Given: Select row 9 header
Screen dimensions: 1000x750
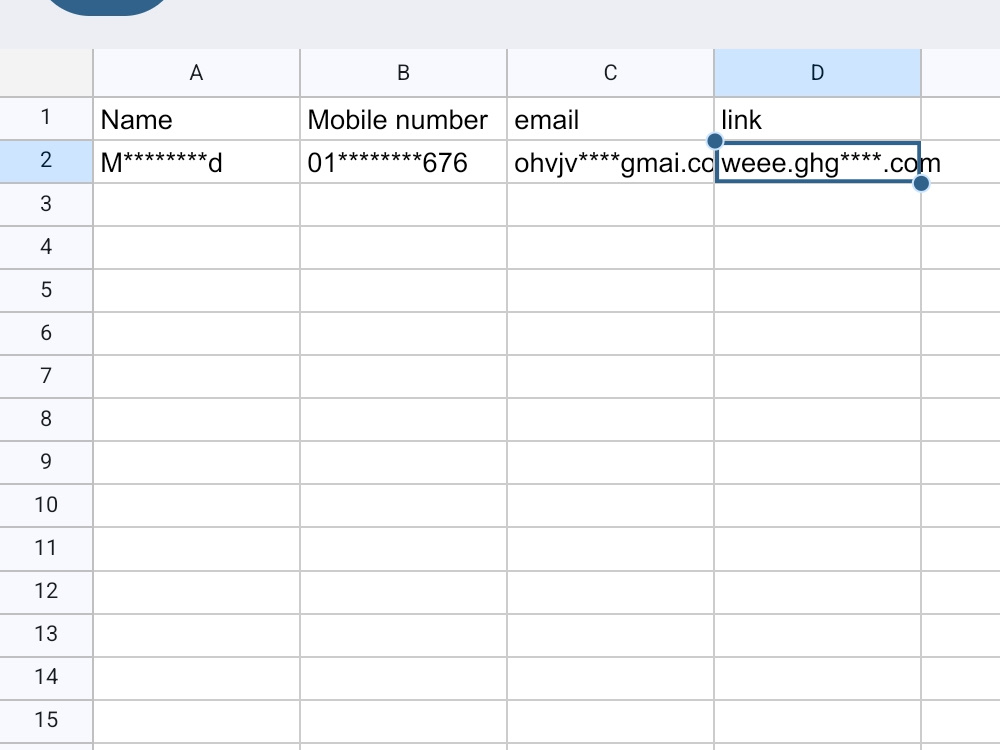Looking at the screenshot, I should point(46,462).
